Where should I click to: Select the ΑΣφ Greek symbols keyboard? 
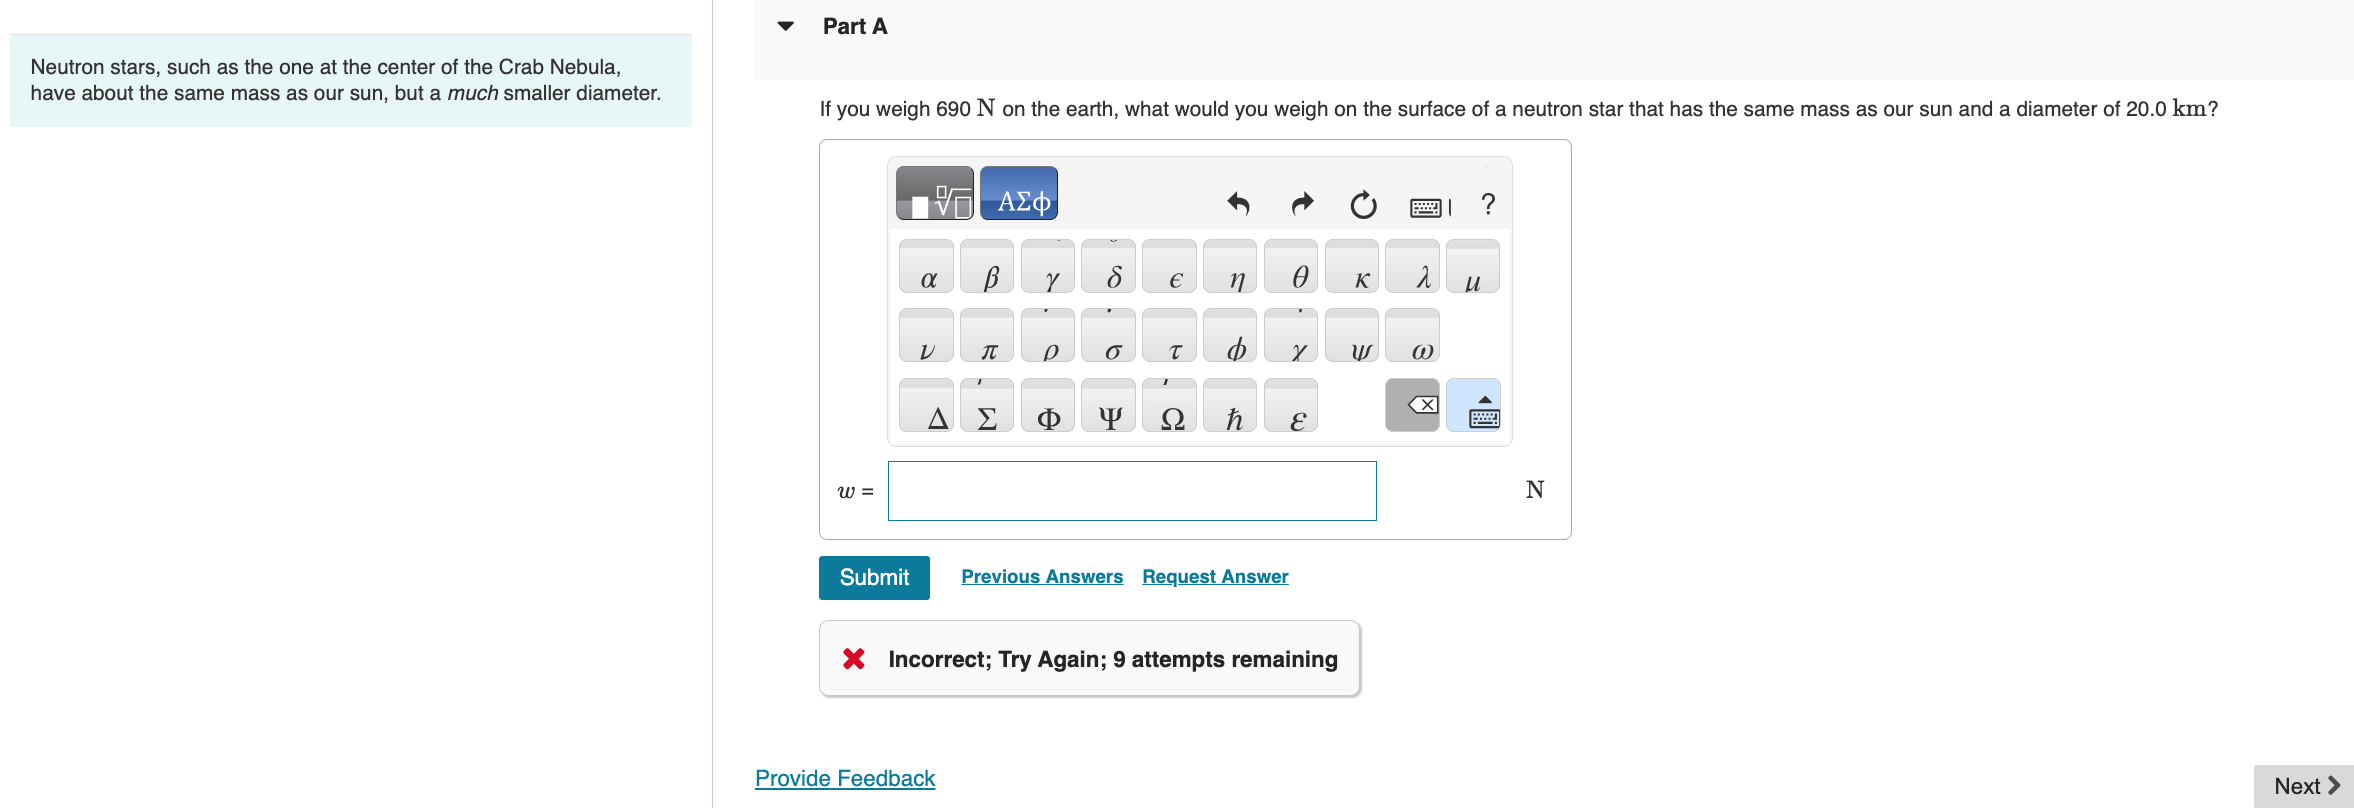[x=1018, y=192]
